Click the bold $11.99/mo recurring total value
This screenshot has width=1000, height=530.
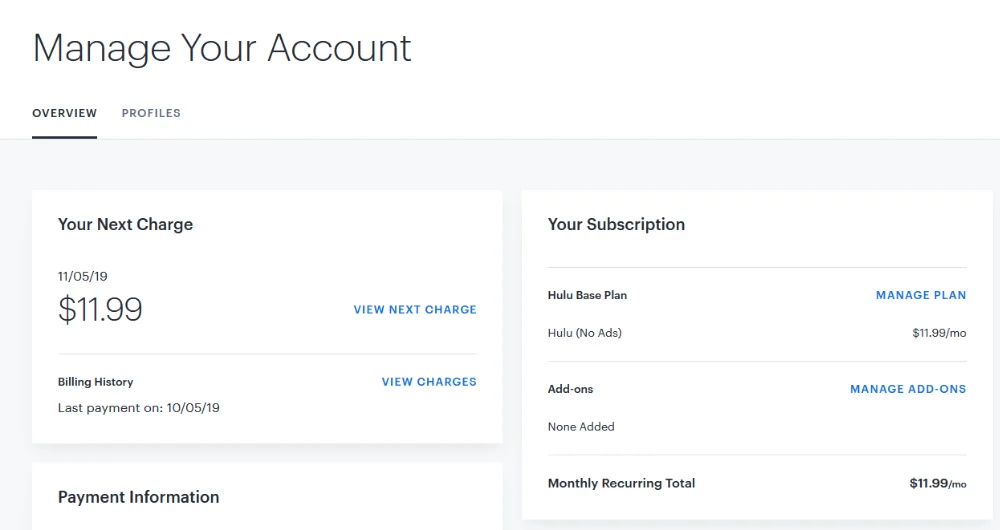938,483
